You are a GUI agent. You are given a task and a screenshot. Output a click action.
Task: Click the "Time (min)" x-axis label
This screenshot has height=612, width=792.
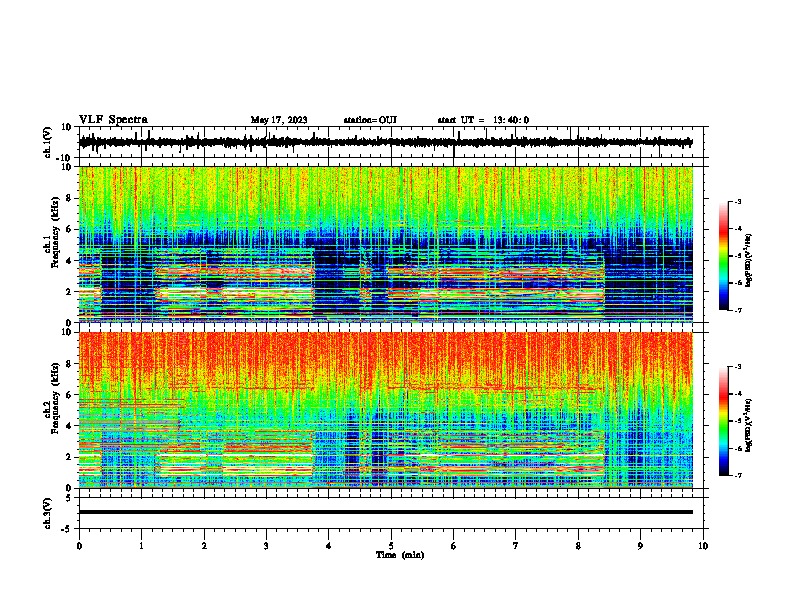coord(400,555)
